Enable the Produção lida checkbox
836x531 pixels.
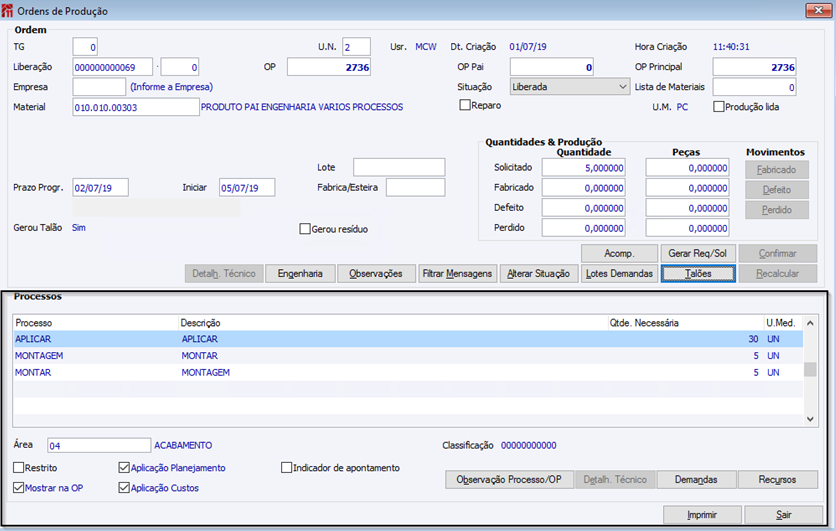pos(719,107)
